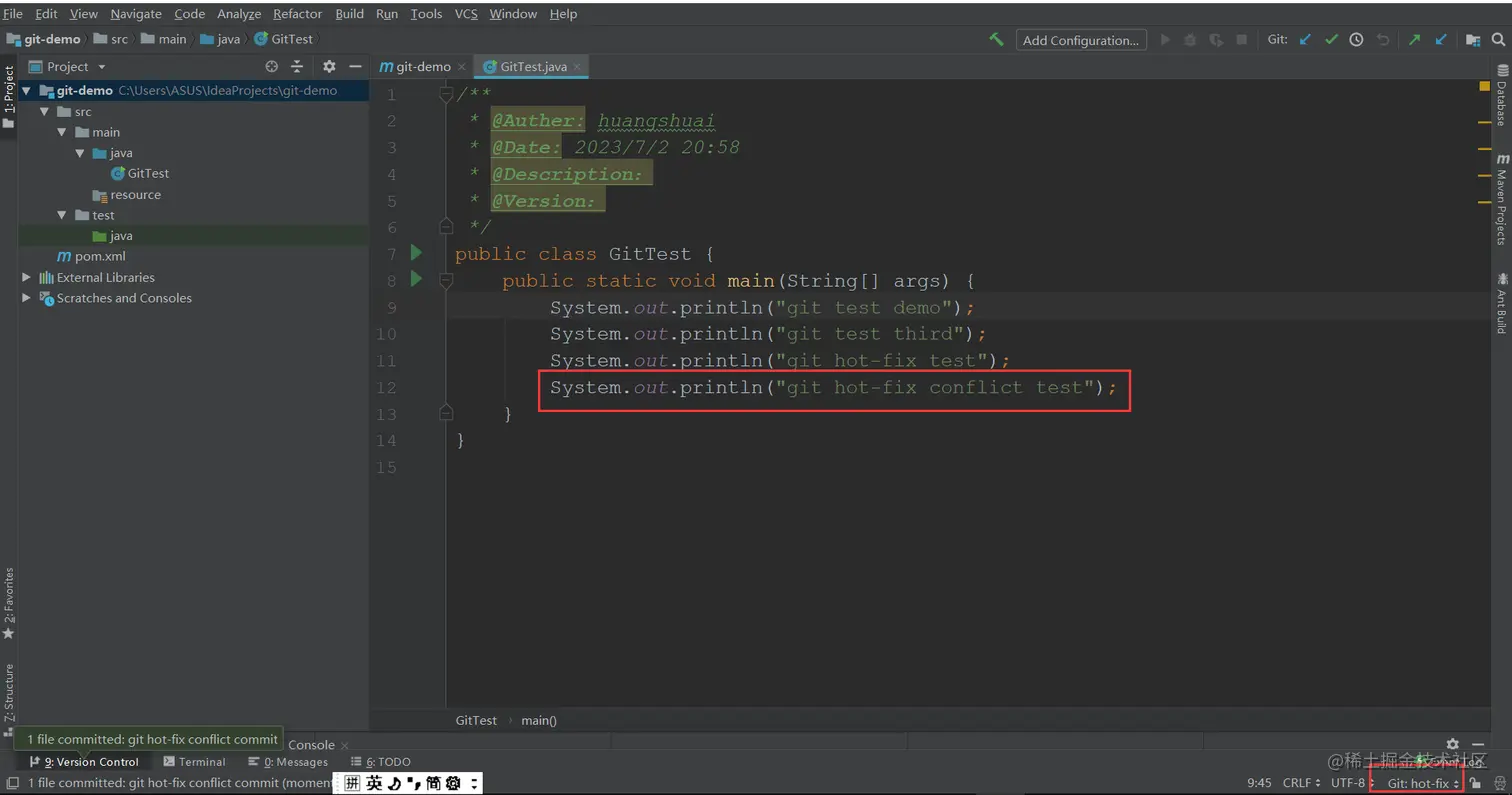Click the Debug bug icon in toolbar

click(1190, 40)
